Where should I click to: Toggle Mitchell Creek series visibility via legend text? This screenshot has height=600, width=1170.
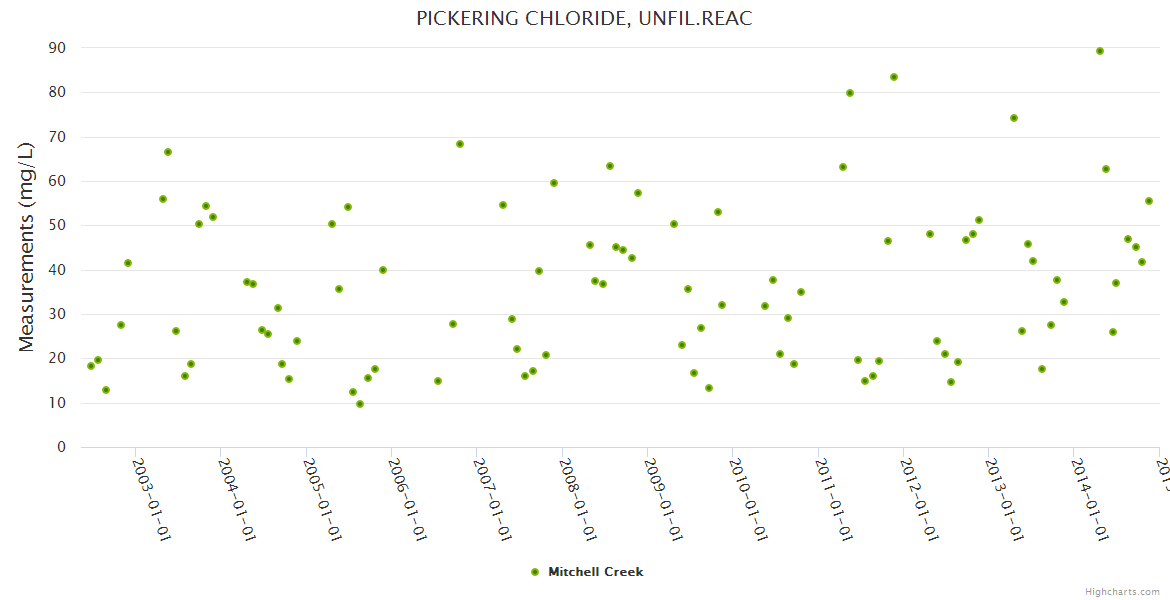(595, 572)
